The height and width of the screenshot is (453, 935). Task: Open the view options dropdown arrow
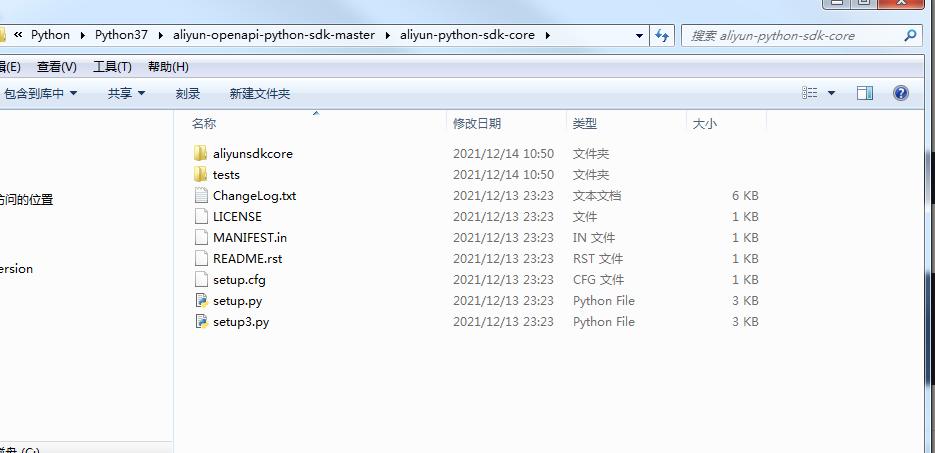tap(831, 93)
